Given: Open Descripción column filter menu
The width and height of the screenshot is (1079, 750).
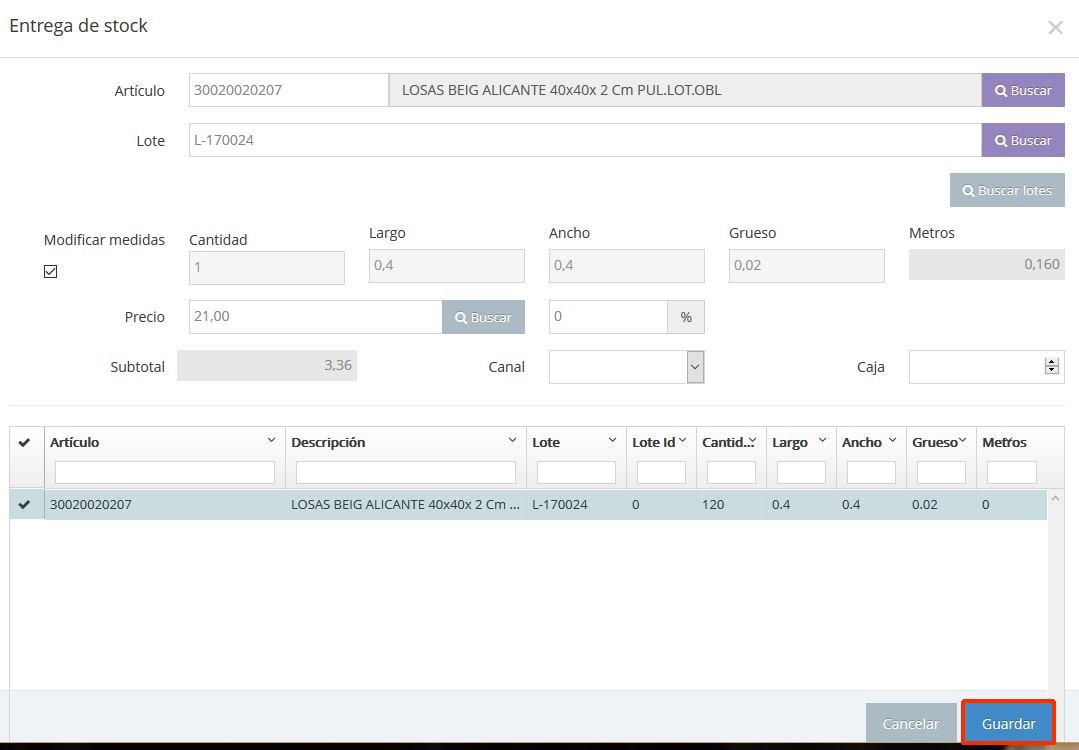Looking at the screenshot, I should (512, 440).
